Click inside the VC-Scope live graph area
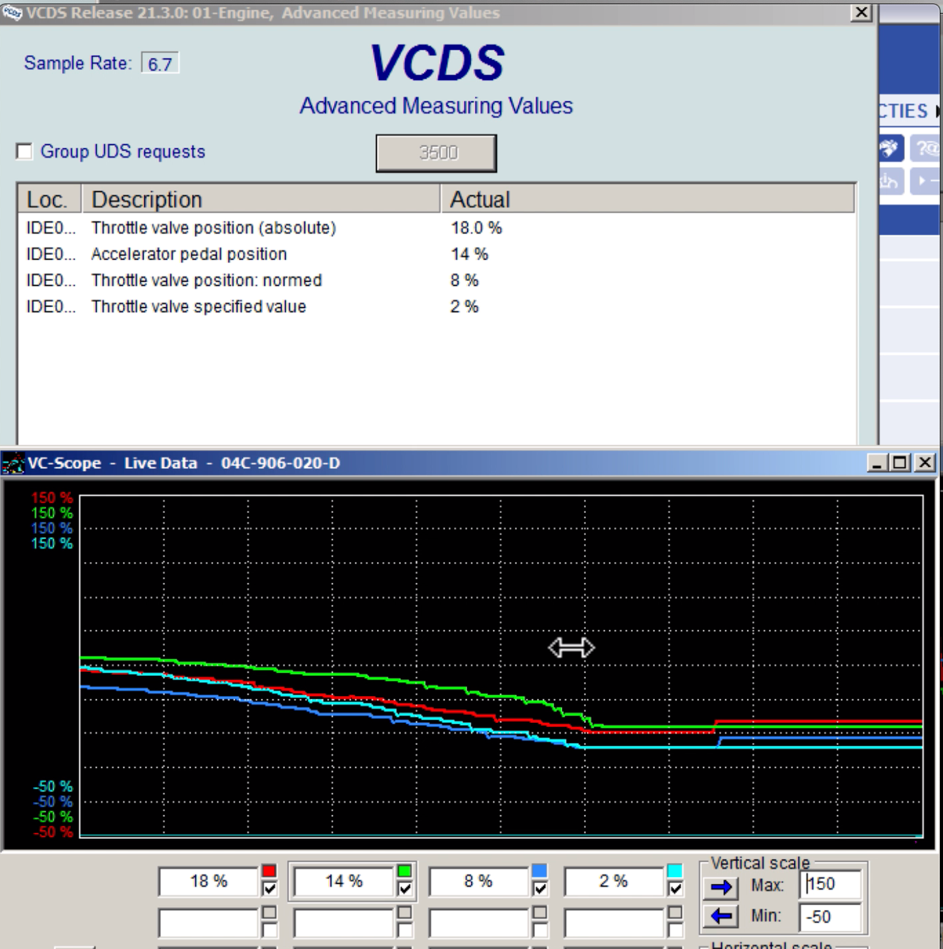 point(501,666)
